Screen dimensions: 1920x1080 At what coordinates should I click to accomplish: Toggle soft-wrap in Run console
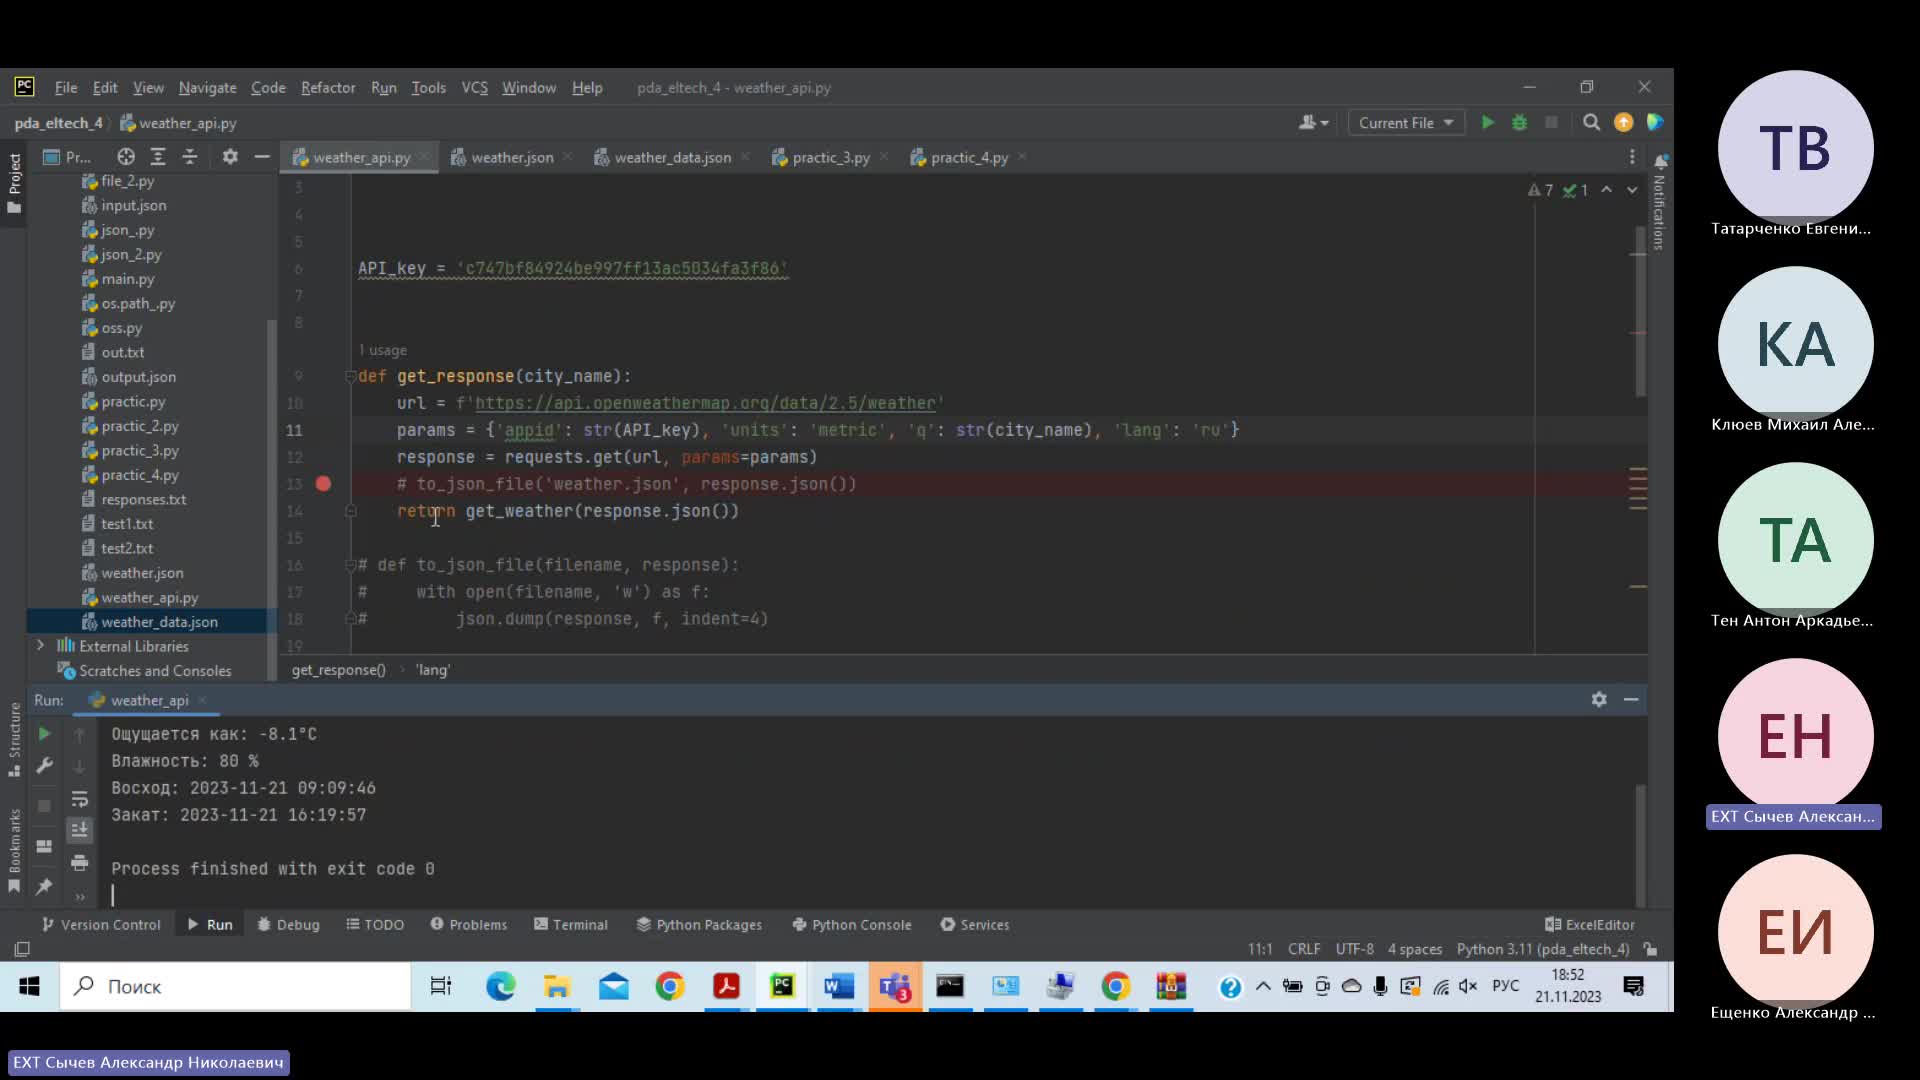80,799
